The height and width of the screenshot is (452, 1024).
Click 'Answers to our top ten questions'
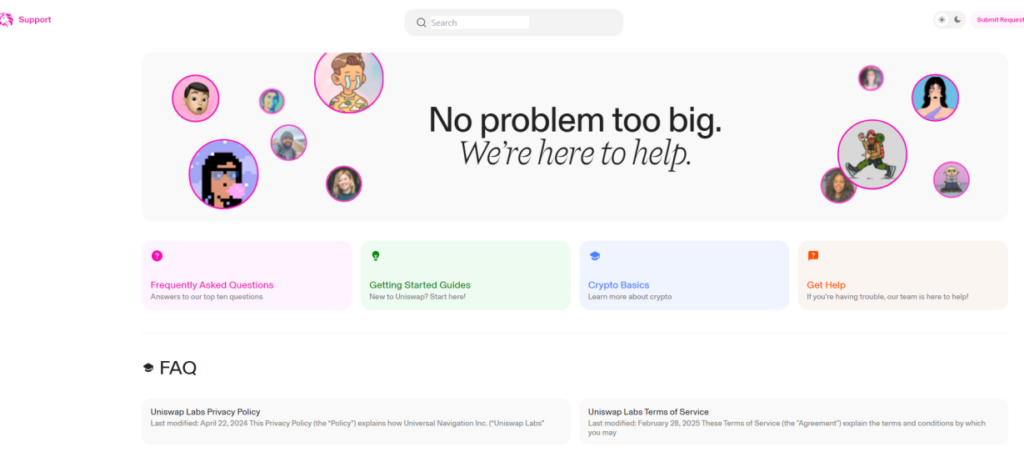point(206,297)
